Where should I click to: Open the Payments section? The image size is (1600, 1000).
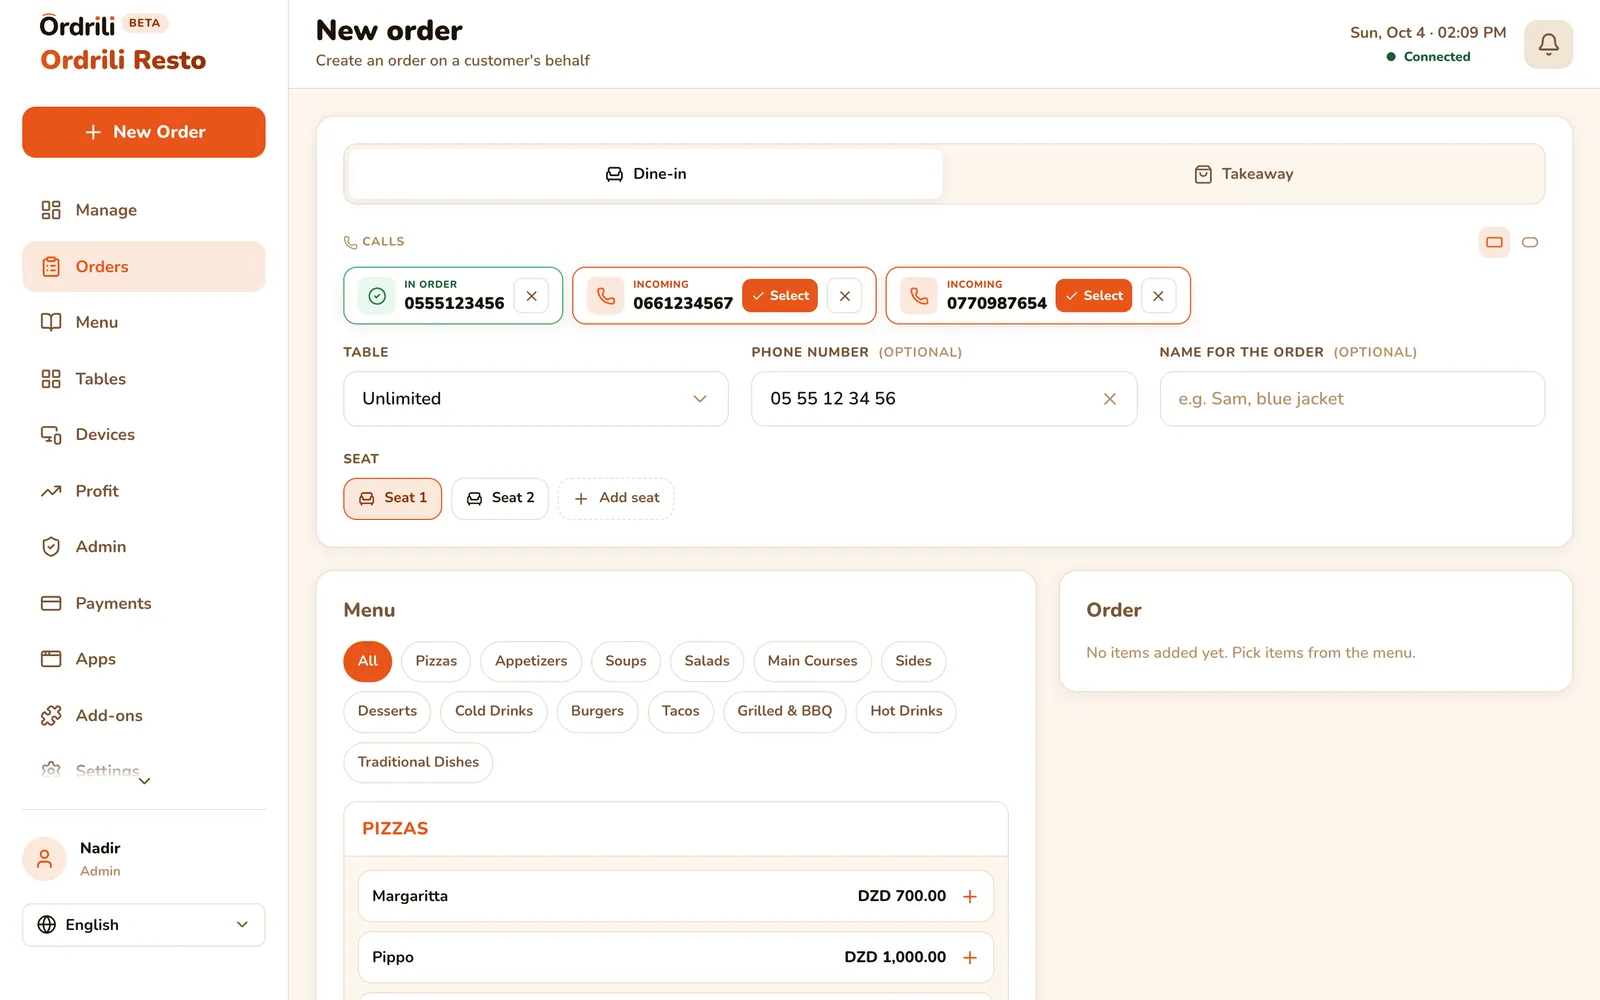[144, 603]
